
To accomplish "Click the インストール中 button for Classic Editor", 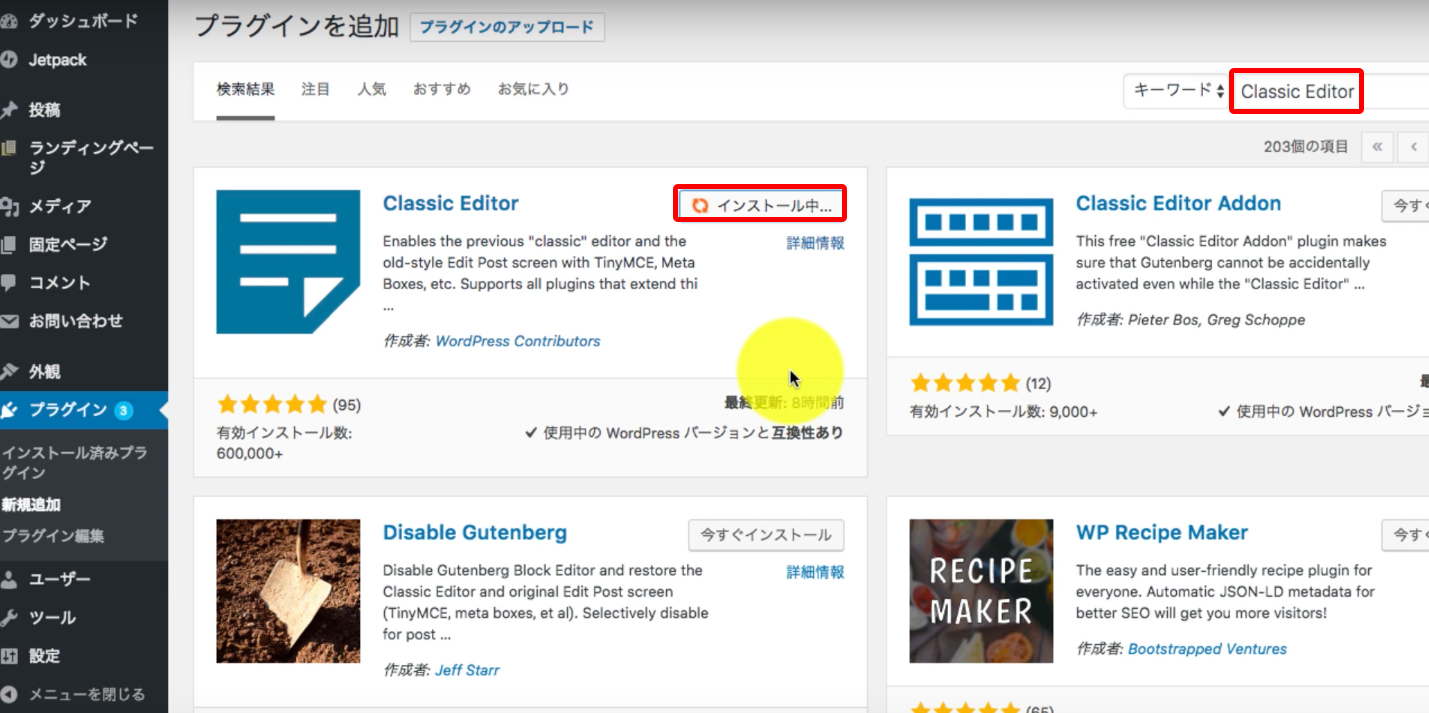I will click(760, 205).
